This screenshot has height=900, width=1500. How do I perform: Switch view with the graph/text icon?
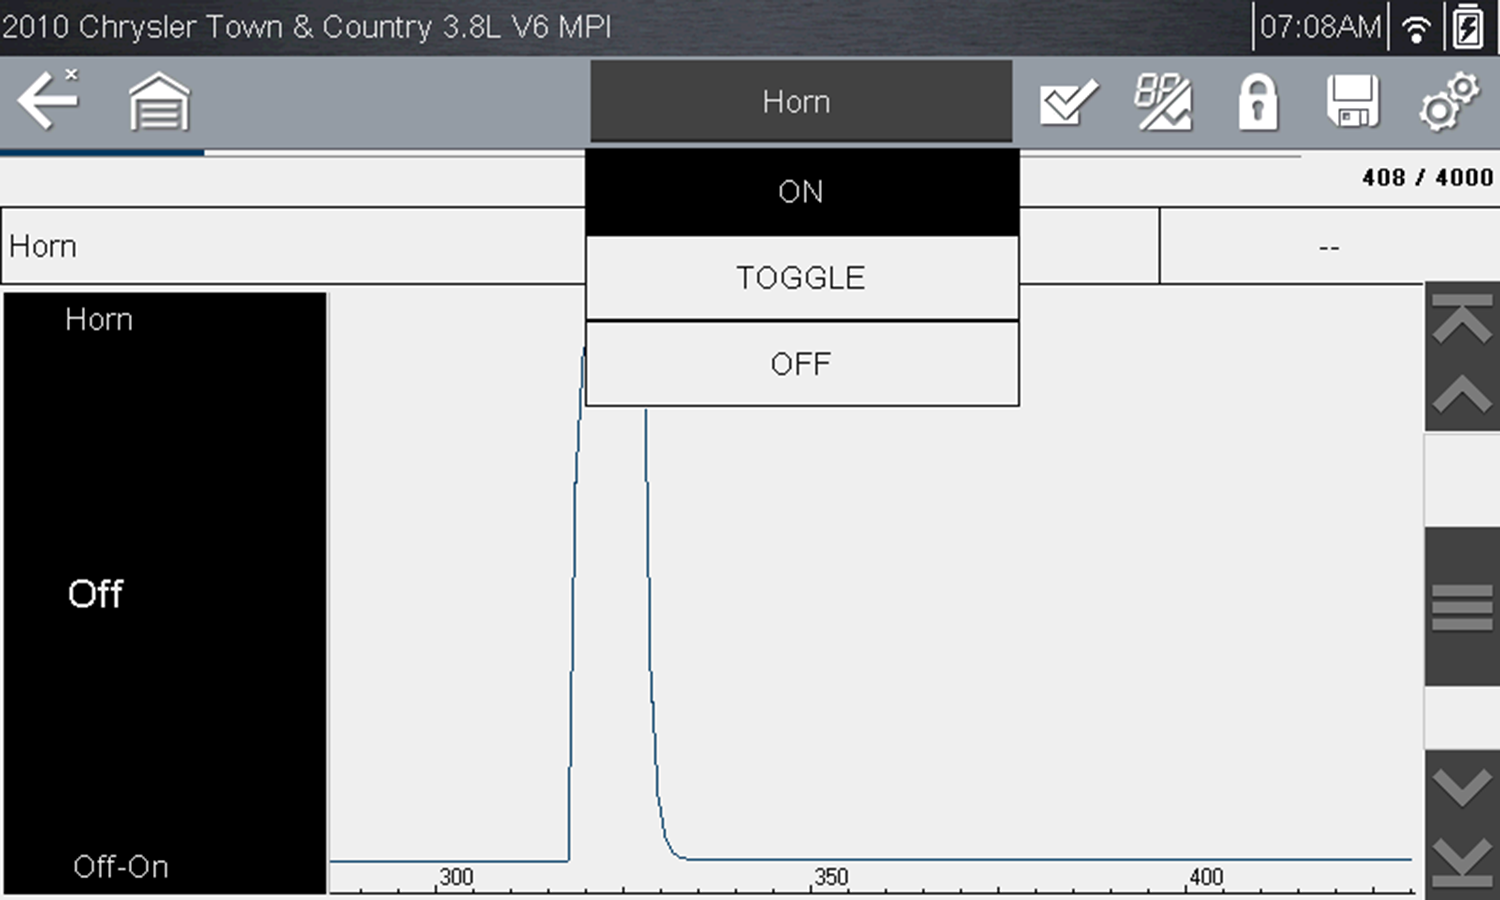(x=1162, y=102)
